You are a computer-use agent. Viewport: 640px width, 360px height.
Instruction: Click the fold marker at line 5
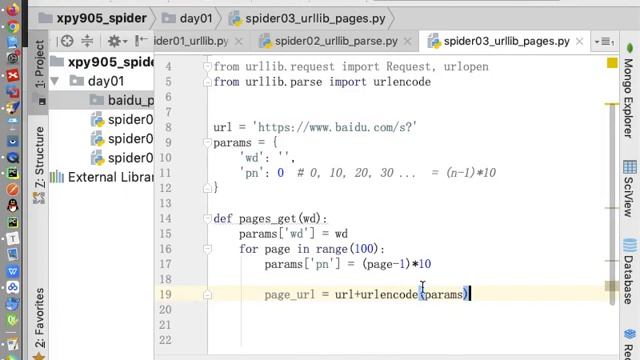[207, 82]
